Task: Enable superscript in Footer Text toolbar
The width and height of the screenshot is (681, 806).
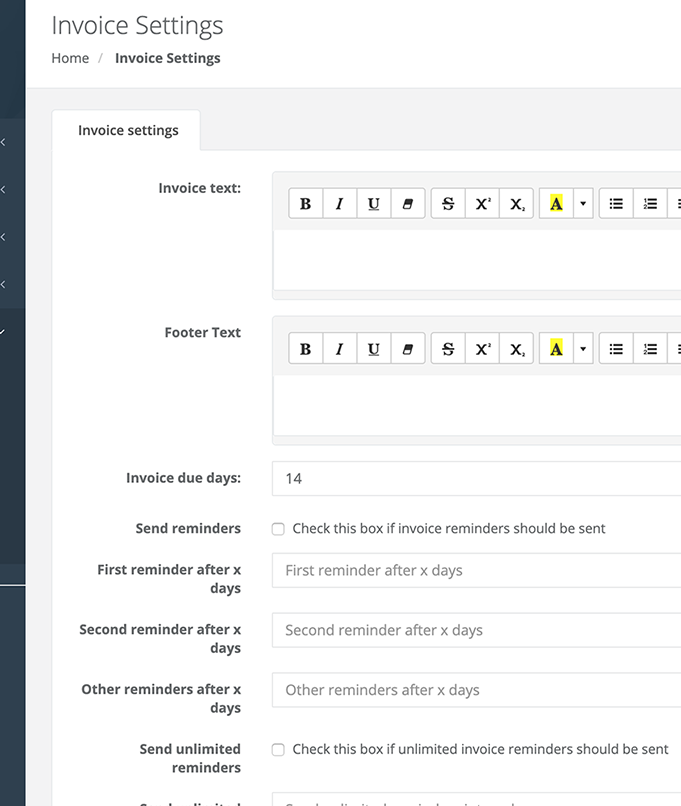Action: pyautogui.click(x=483, y=349)
